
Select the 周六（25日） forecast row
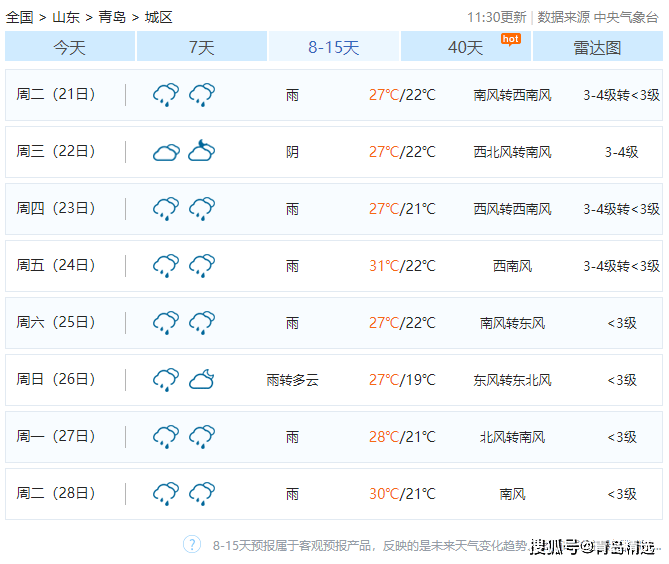point(334,323)
